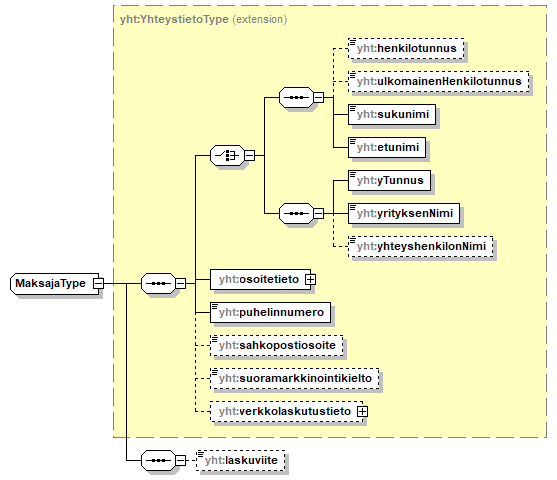This screenshot has width=557, height=480.
Task: Select the yht:suoramarkkinointikielto element
Action: coord(295,378)
